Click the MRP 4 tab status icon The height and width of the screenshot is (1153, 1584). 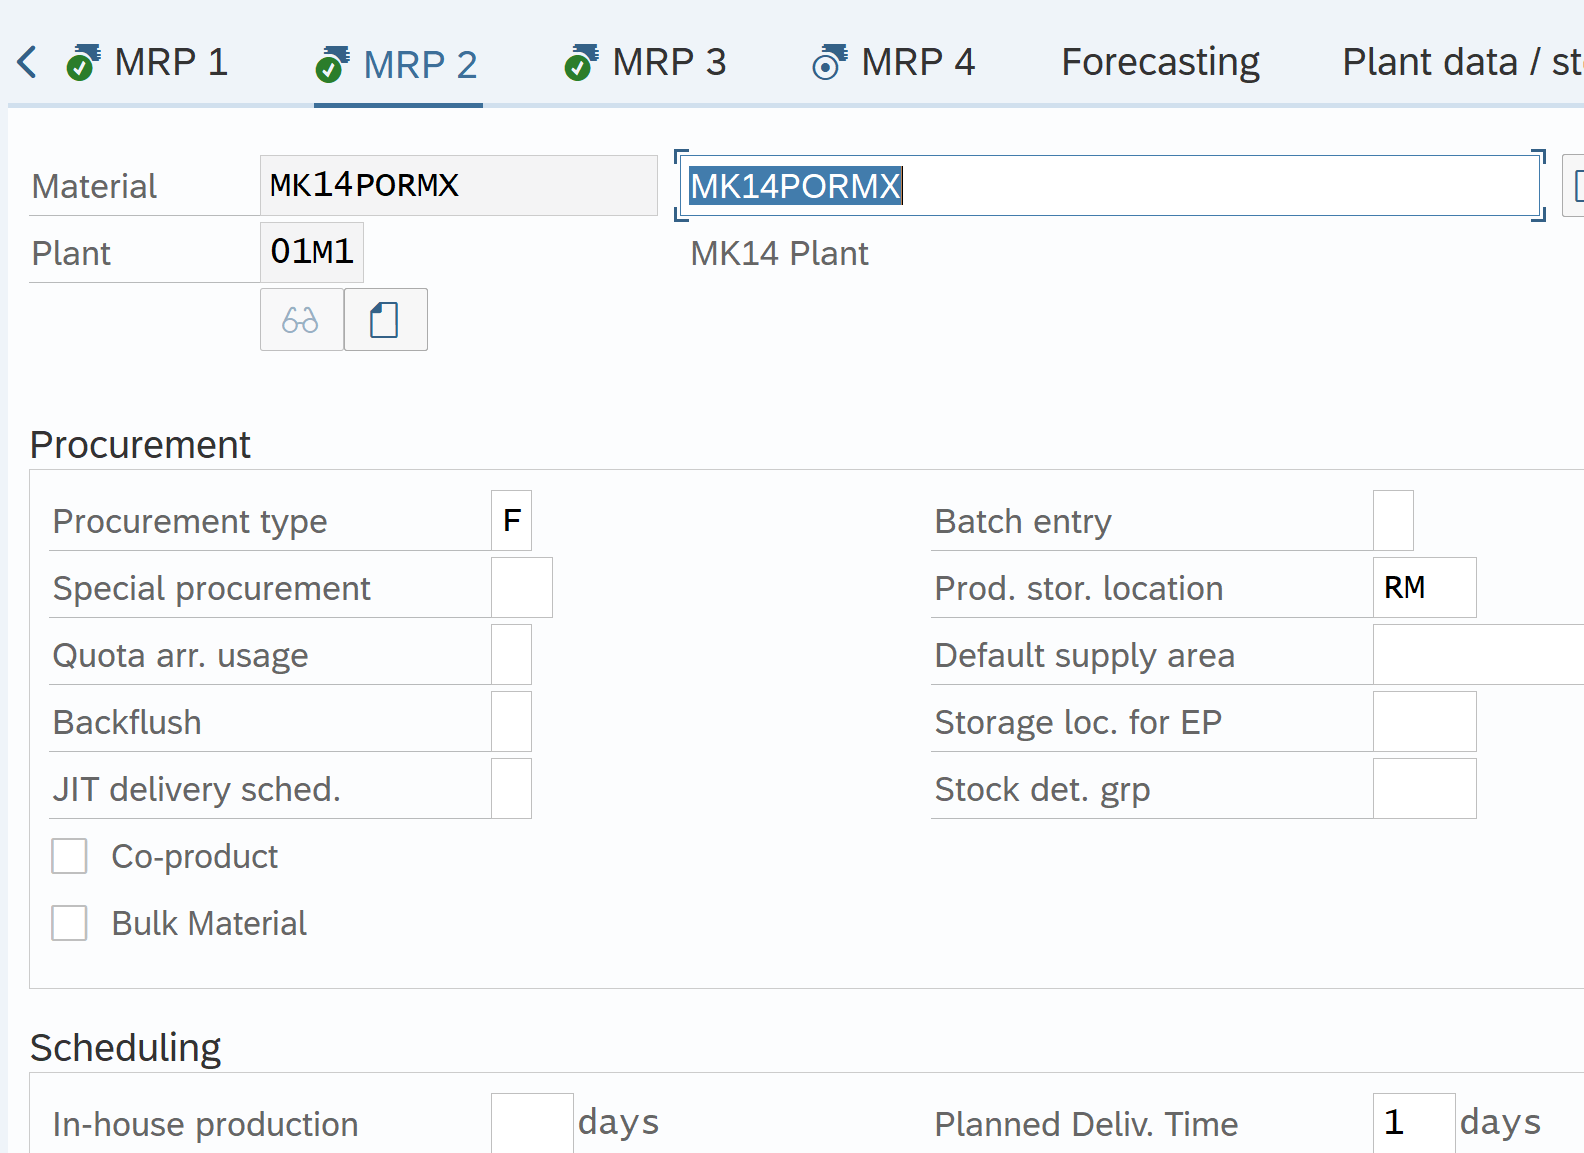829,63
